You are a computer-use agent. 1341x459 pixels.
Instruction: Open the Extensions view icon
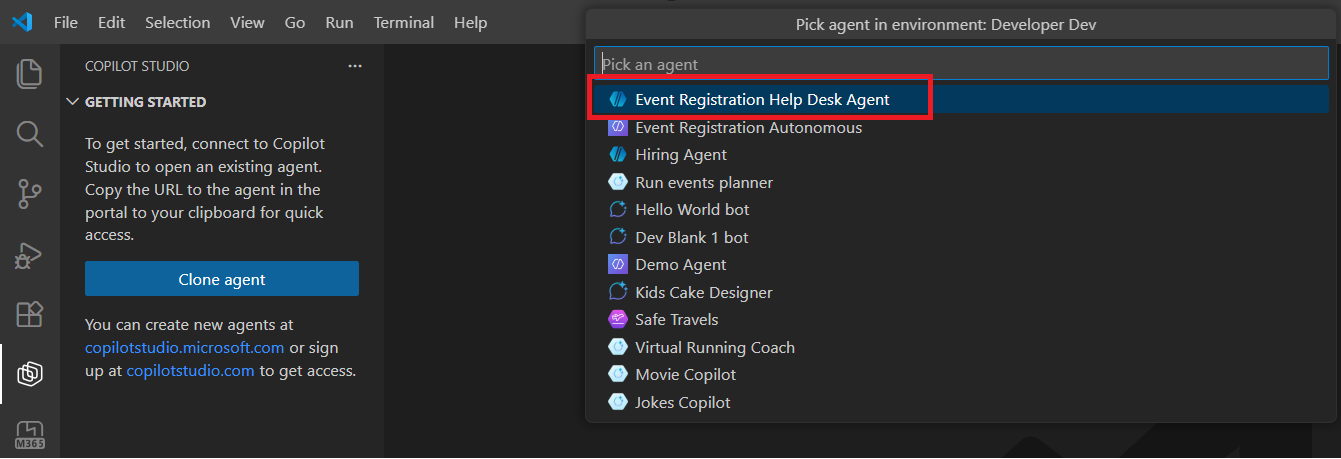point(30,314)
